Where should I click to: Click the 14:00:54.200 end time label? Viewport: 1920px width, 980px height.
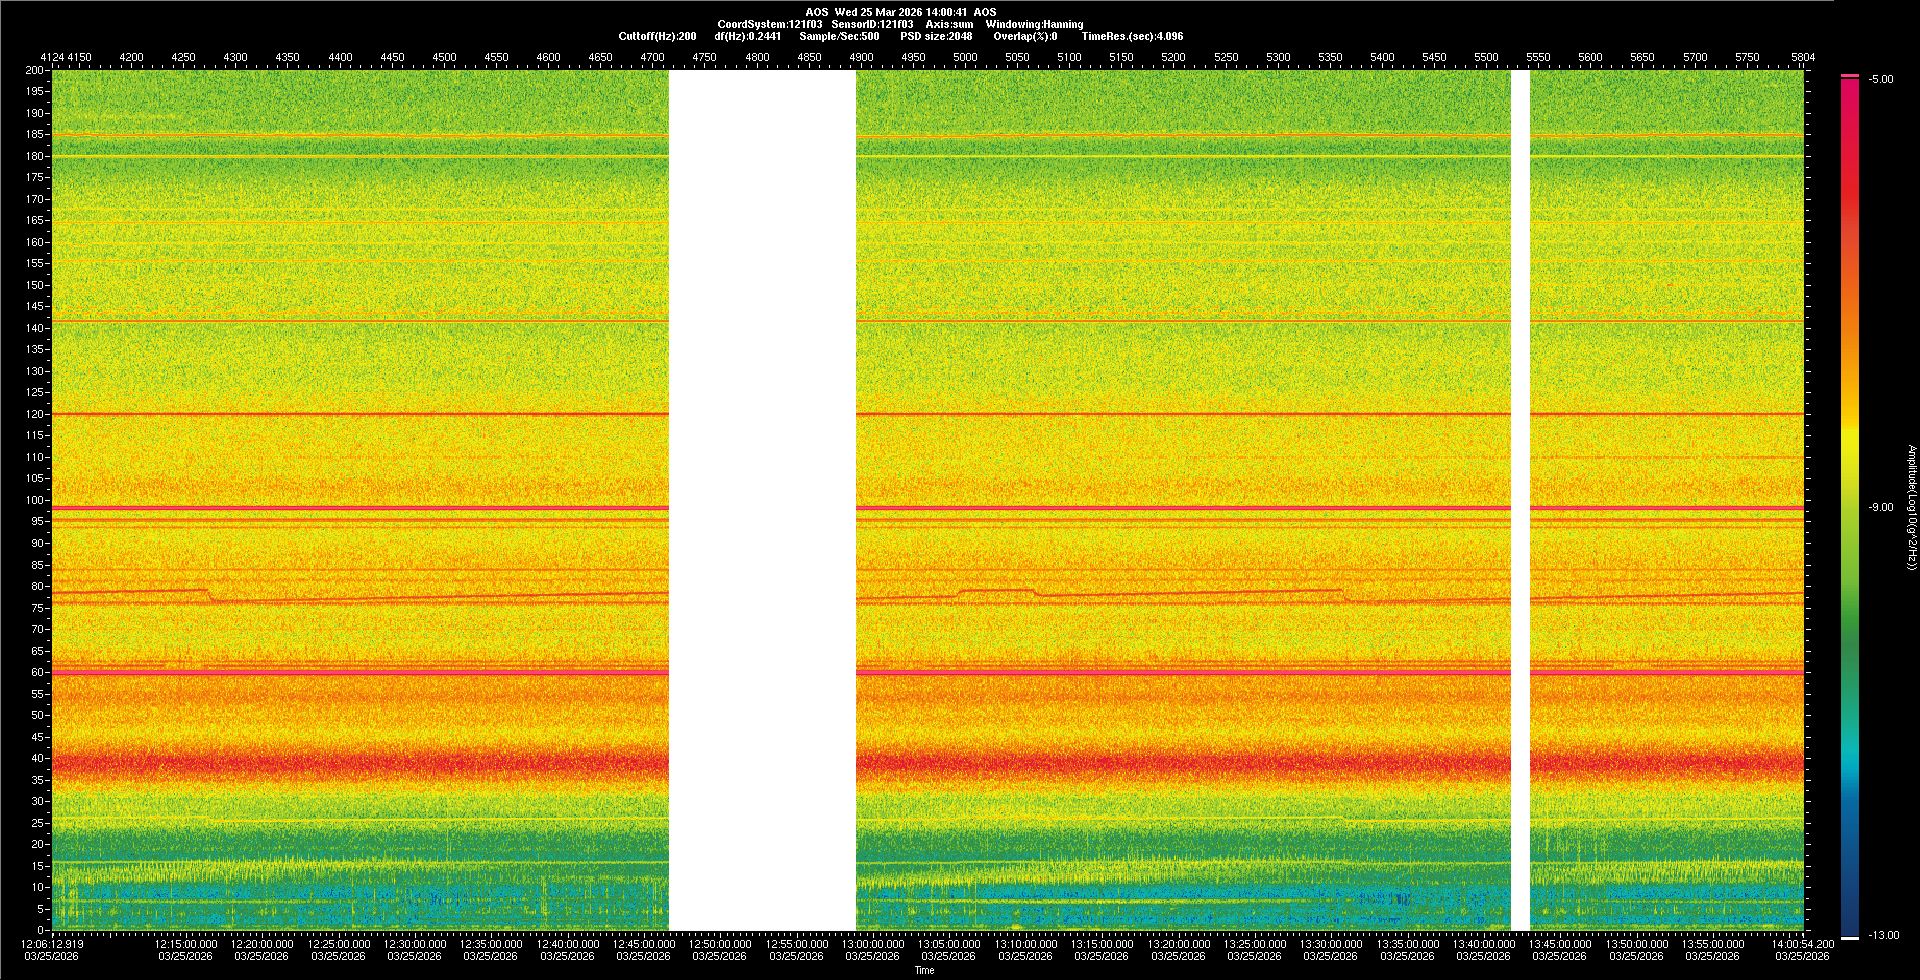(x=1803, y=944)
